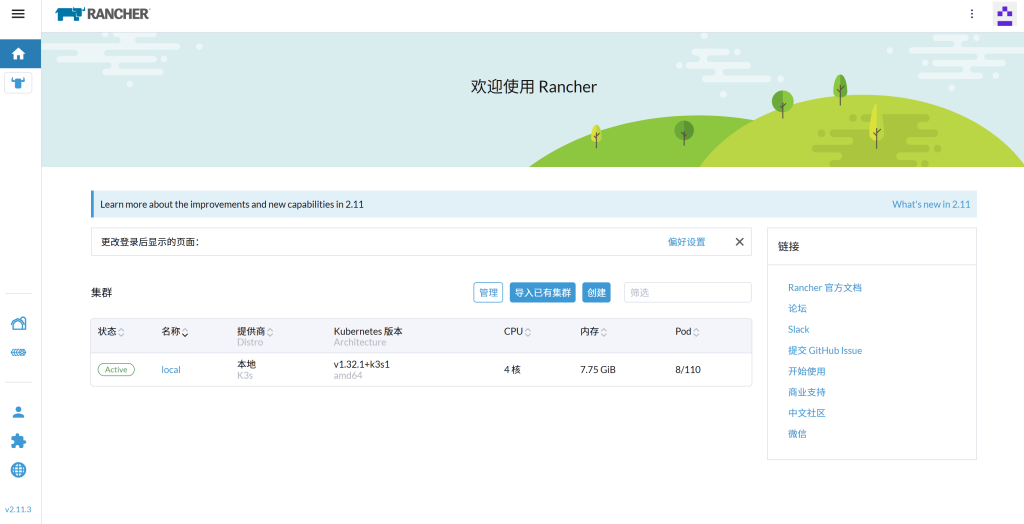Open the local cluster link
This screenshot has width=1024, height=524.
point(171,370)
